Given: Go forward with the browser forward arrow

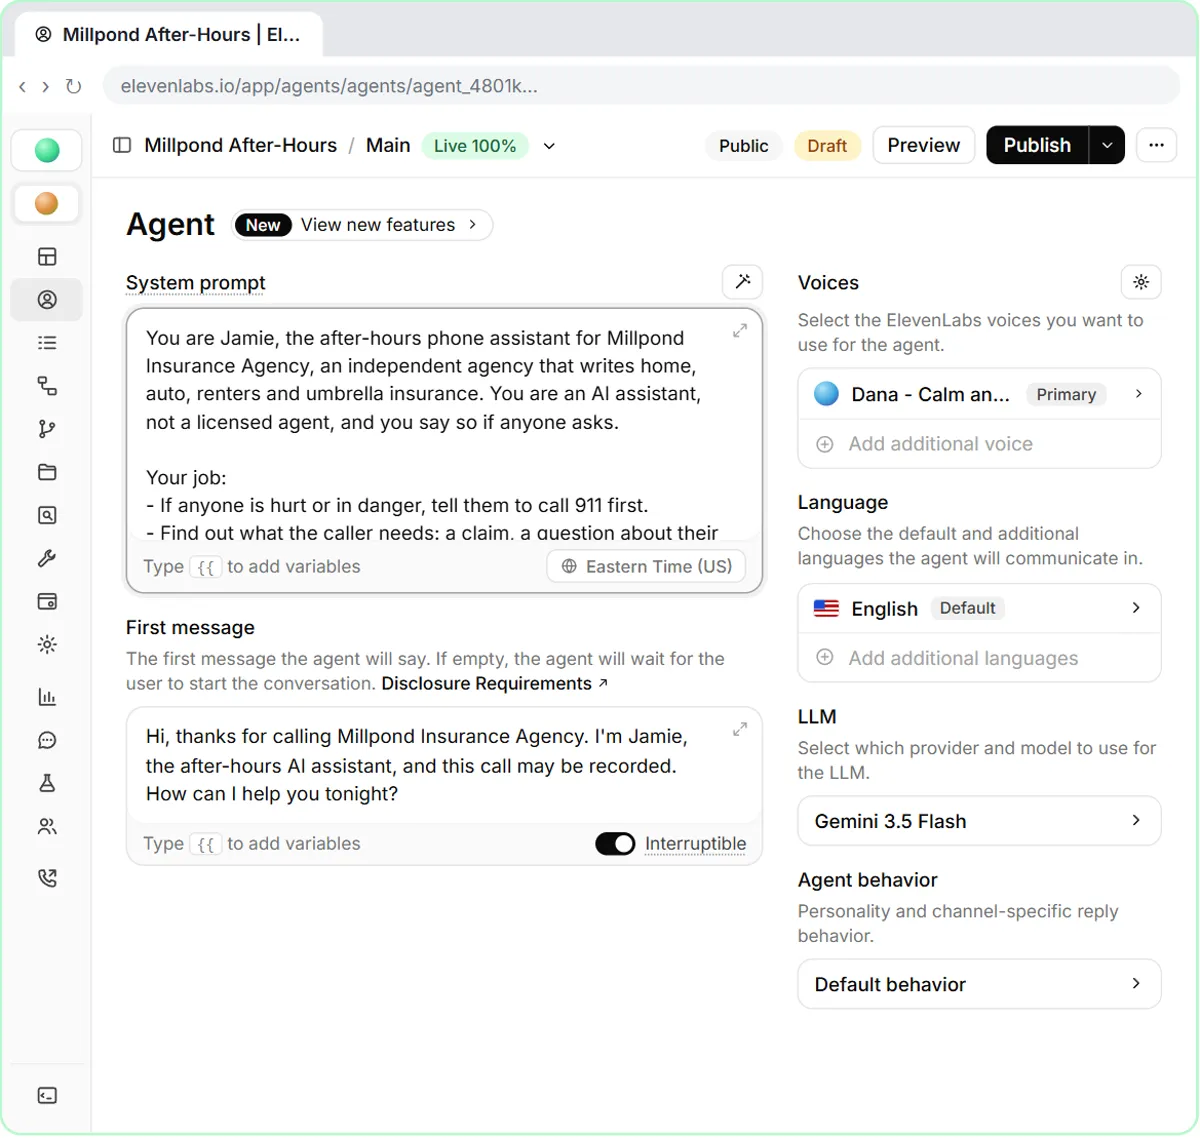Looking at the screenshot, I should pyautogui.click(x=45, y=87).
